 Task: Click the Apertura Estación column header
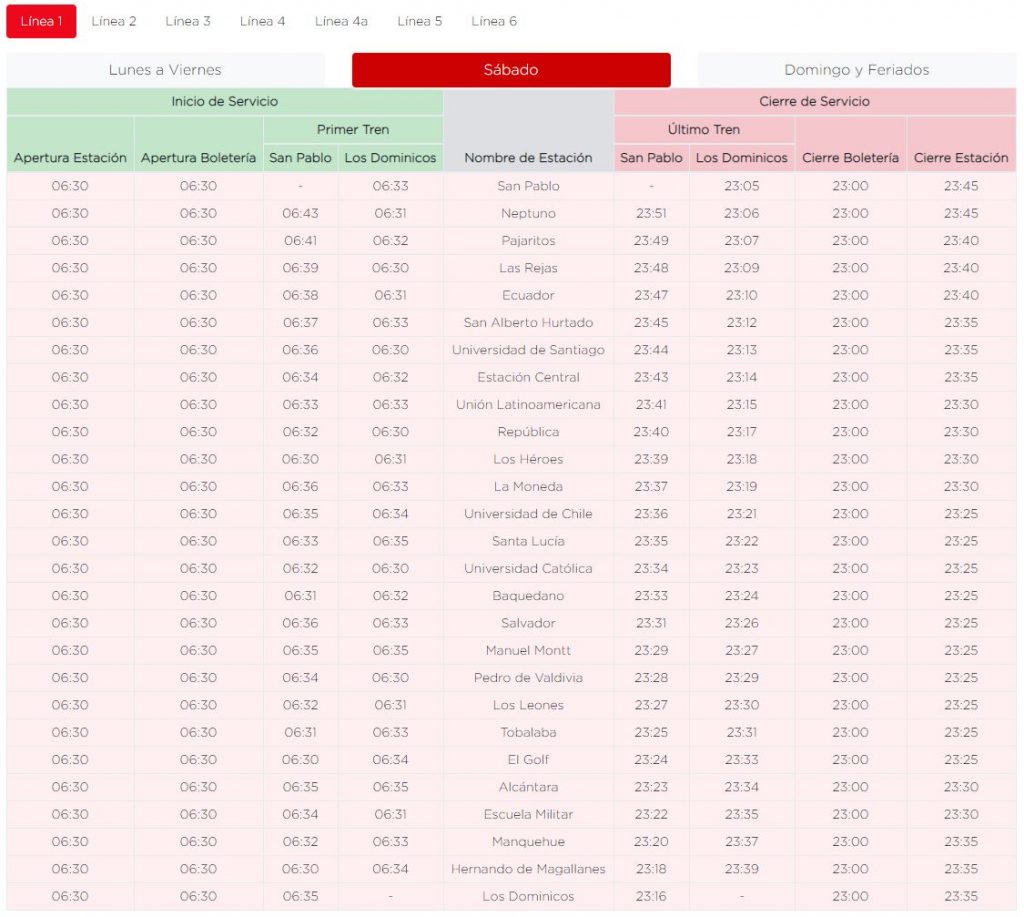(x=70, y=157)
